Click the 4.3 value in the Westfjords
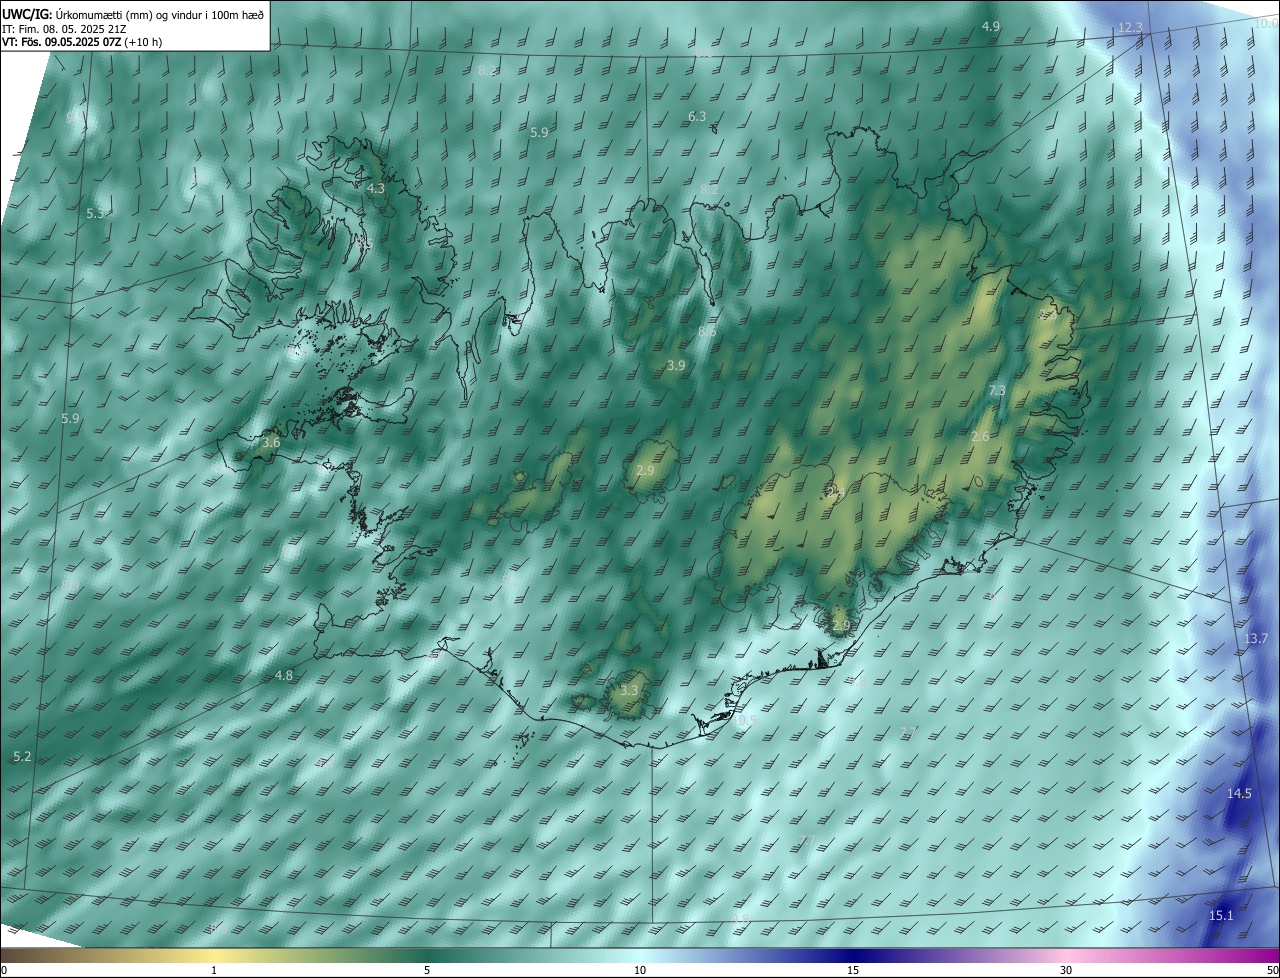The image size is (1280, 978). (375, 188)
